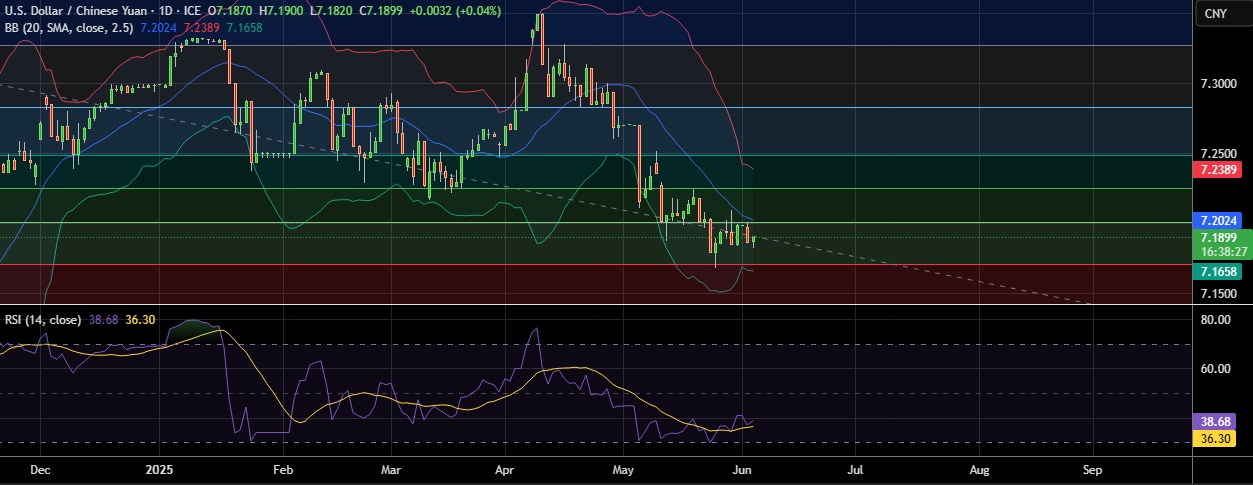Click the 2025 label on time axis

click(x=160, y=468)
